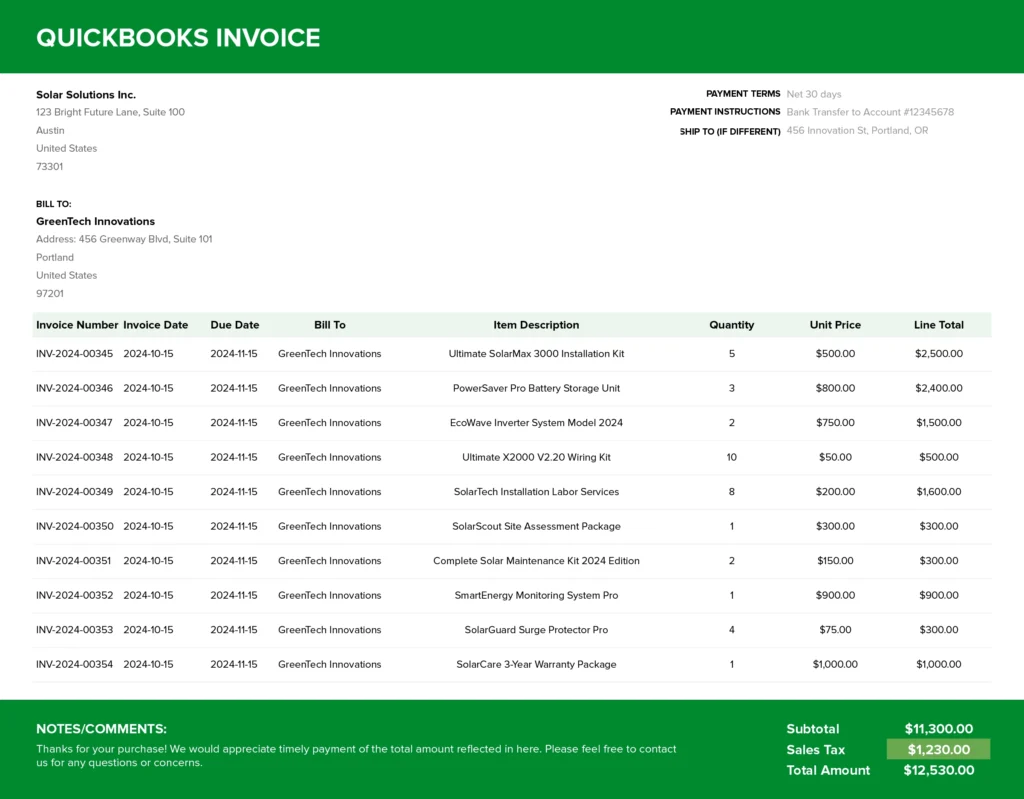Screen dimensions: 1024x799
Task: Click the Invoice Date column header
Action: pos(155,325)
